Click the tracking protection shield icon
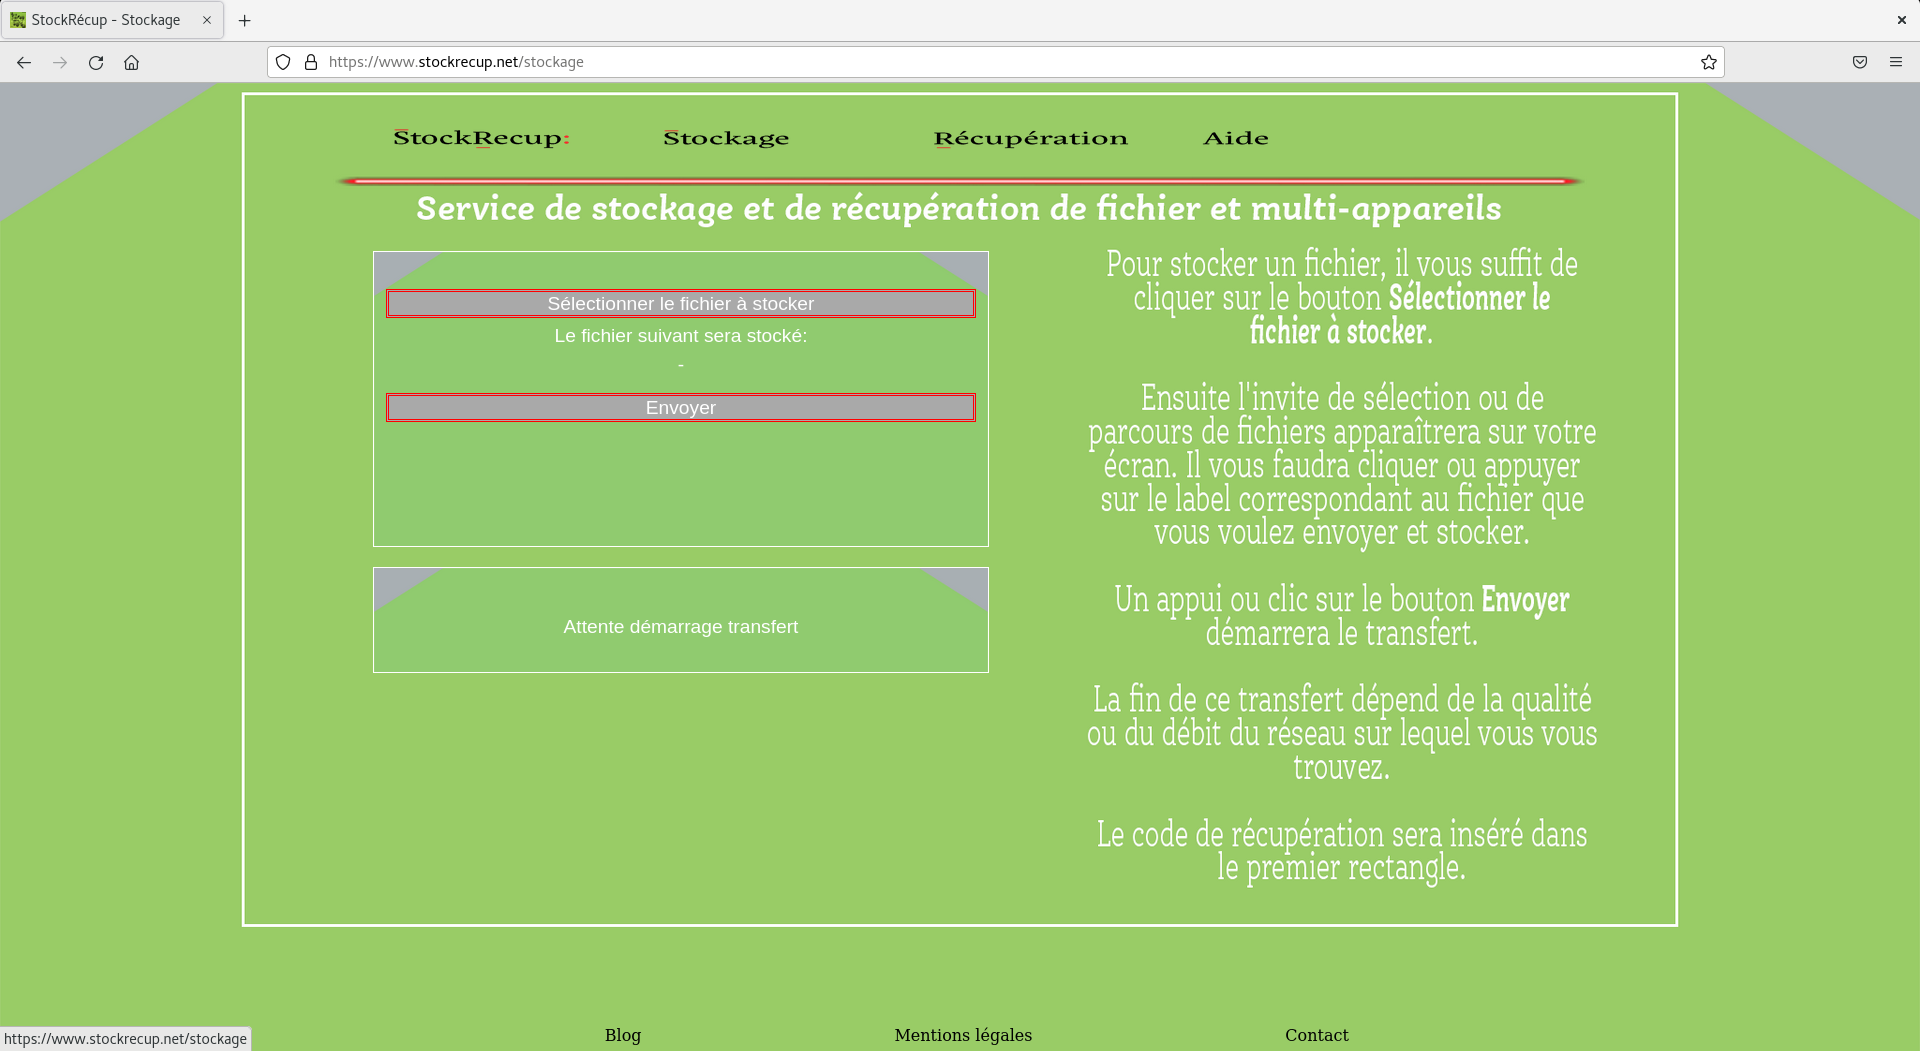Screen dimensions: 1920x1051 pyautogui.click(x=283, y=62)
